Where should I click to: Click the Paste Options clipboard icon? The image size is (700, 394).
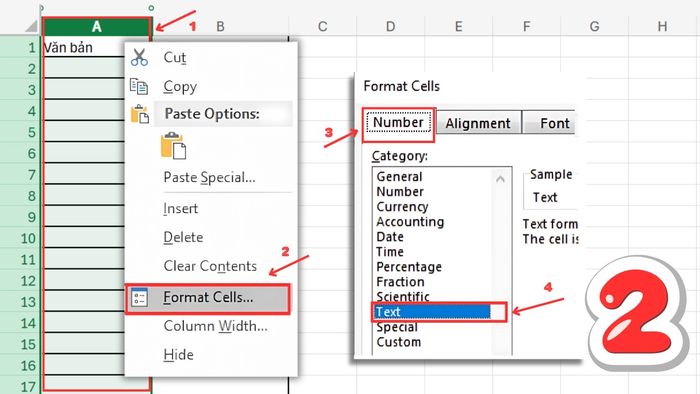(x=140, y=114)
